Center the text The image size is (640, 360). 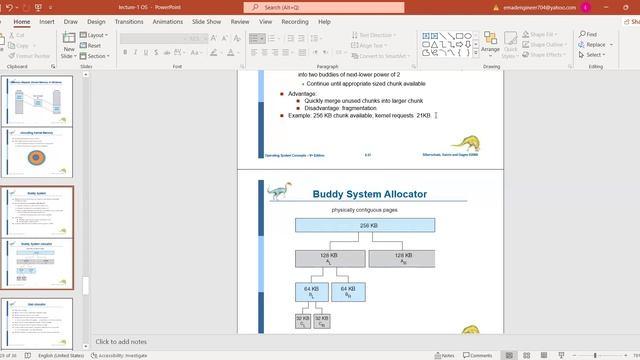pyautogui.click(x=264, y=52)
